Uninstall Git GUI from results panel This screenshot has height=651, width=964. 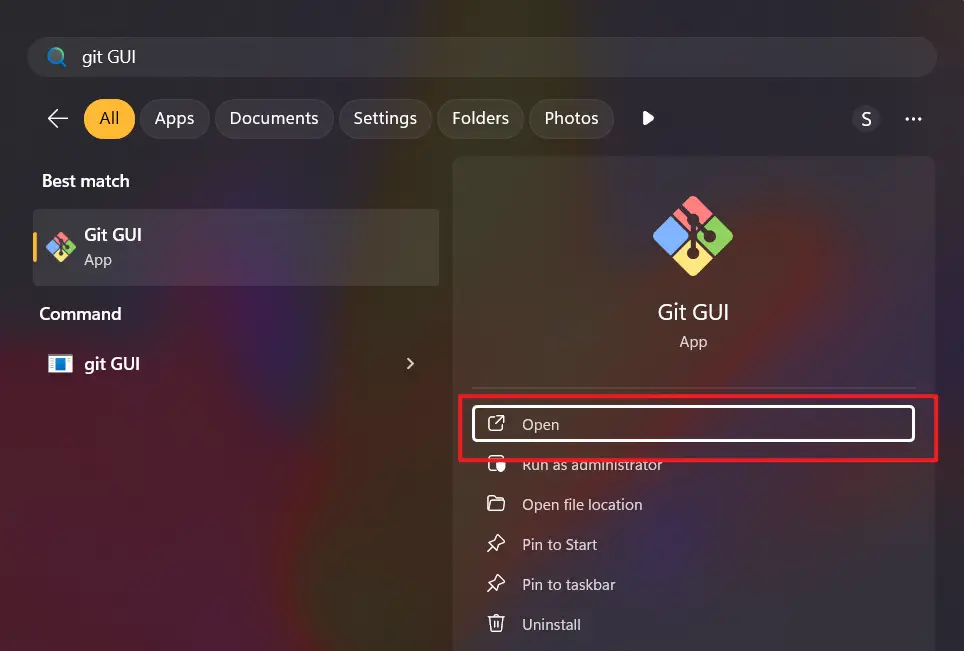(551, 624)
